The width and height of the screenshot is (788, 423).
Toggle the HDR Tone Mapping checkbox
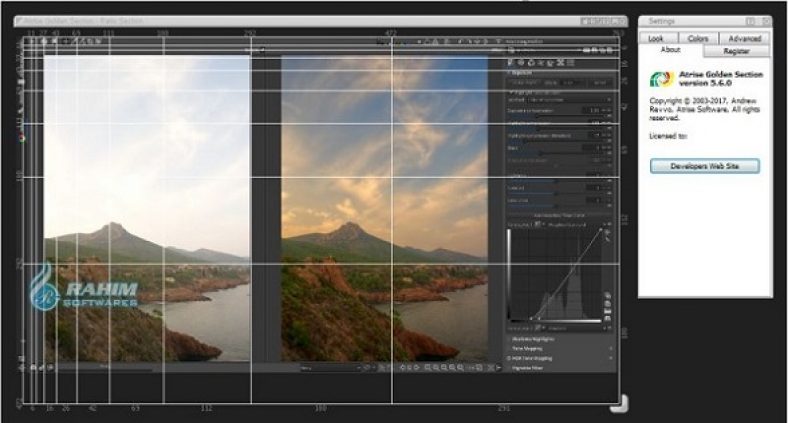[x=510, y=357]
